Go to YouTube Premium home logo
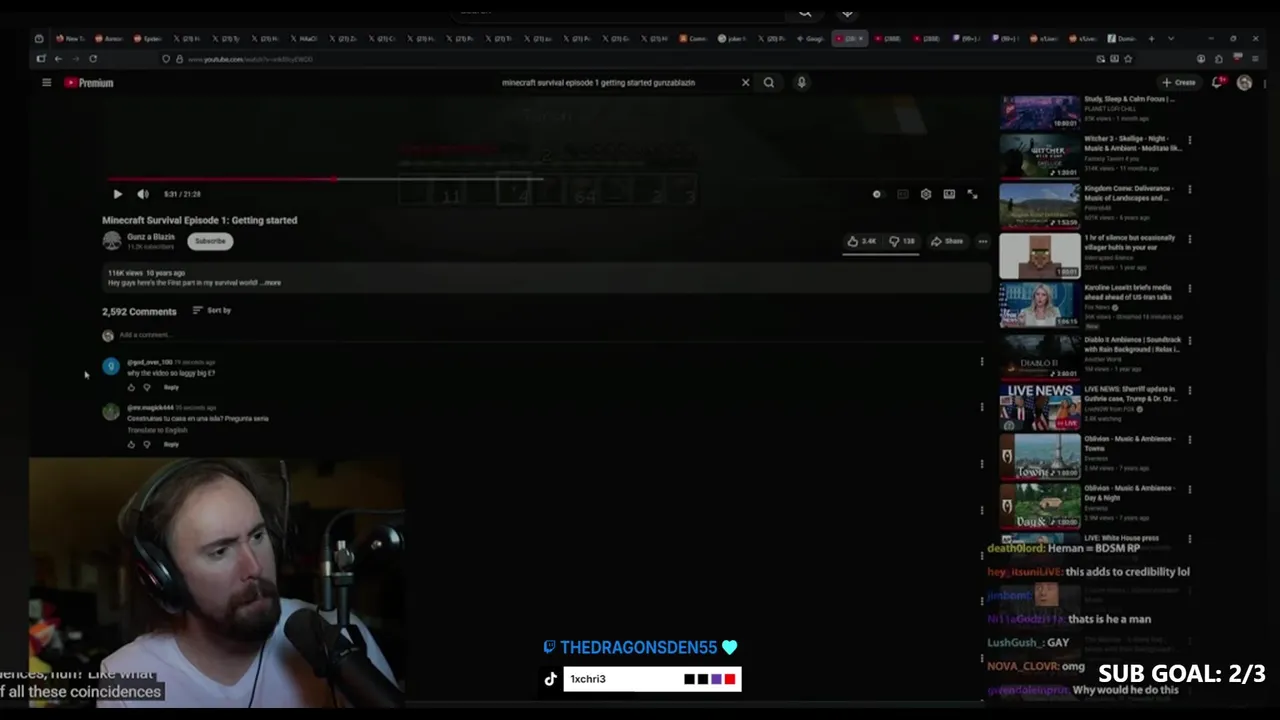The width and height of the screenshot is (1280, 720). click(89, 83)
